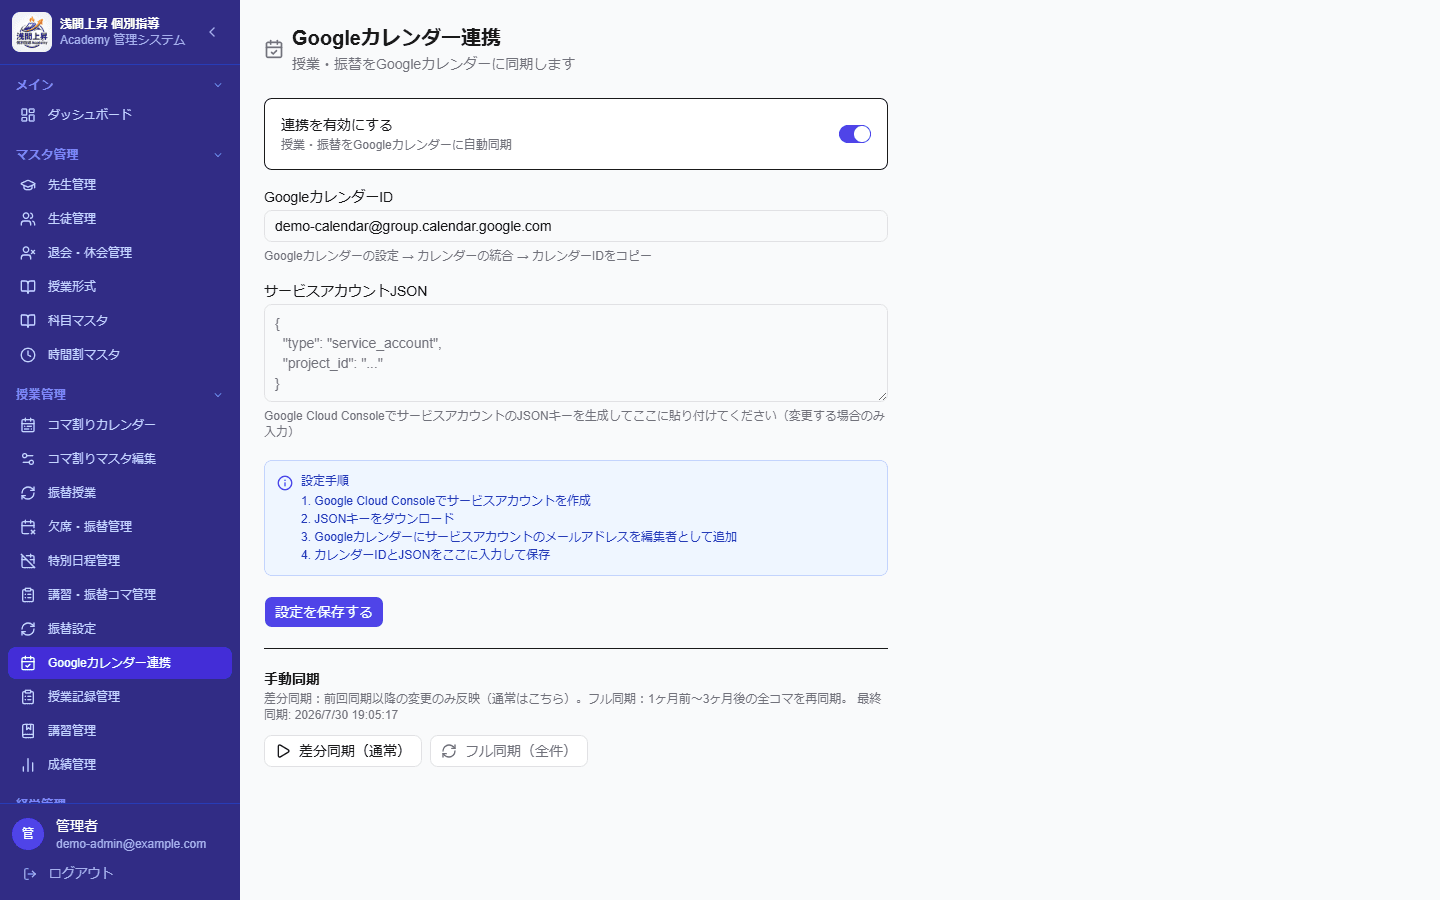Open 講習管理 menu label

[72, 731]
